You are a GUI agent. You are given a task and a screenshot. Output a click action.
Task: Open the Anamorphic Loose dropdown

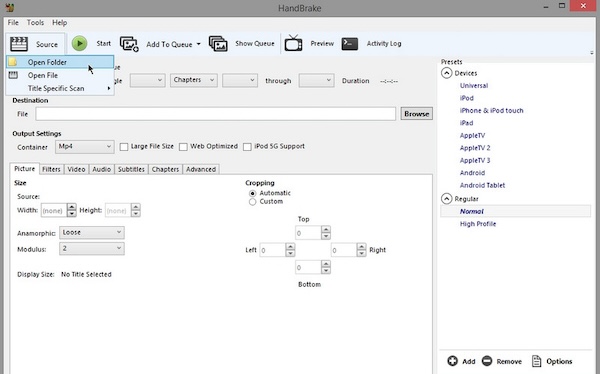pyautogui.click(x=92, y=232)
